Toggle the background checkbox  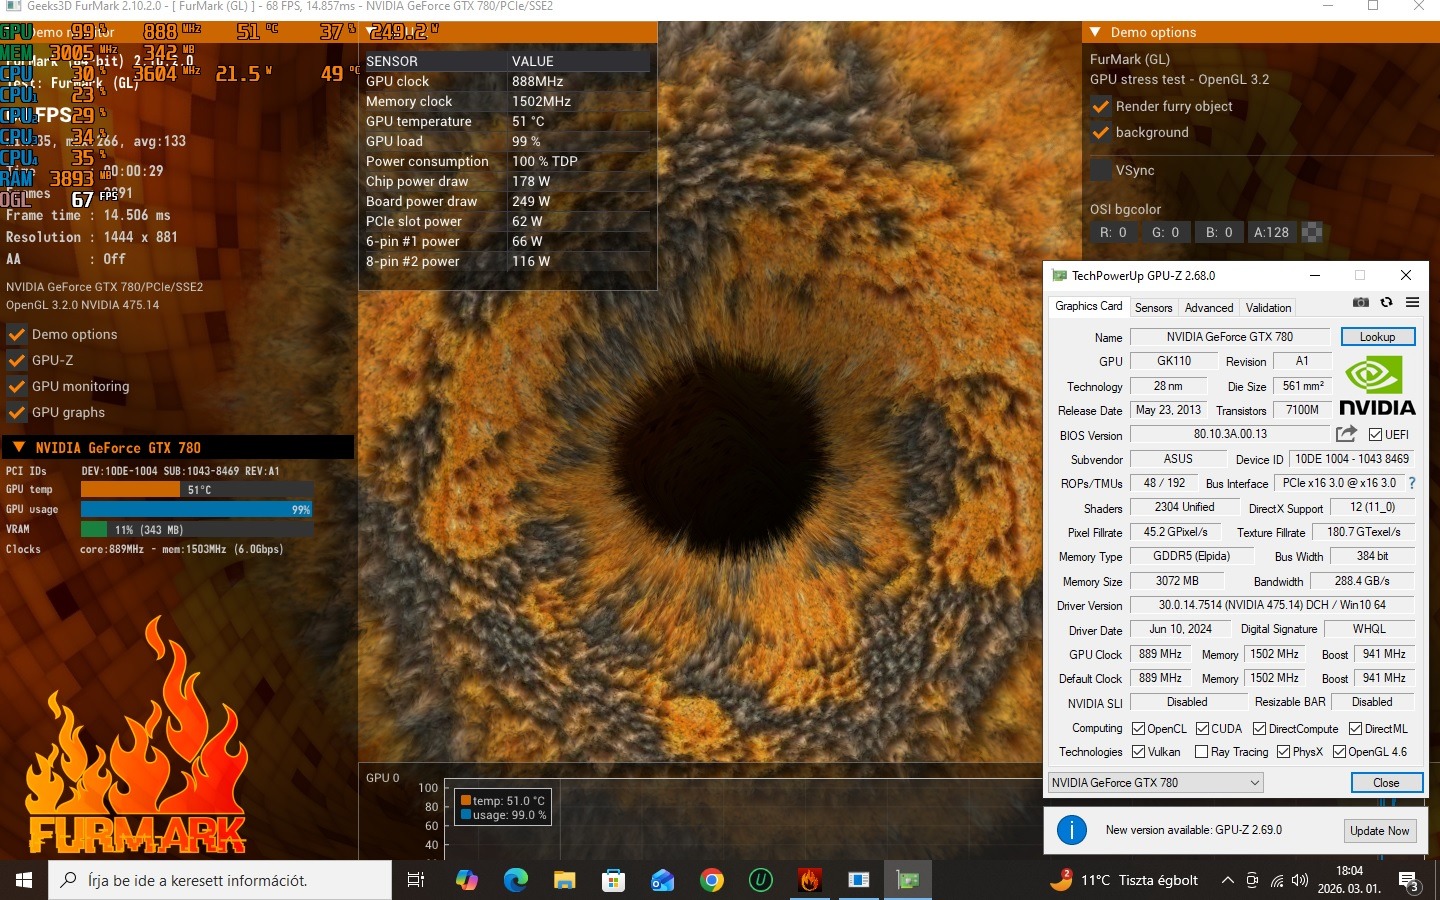pyautogui.click(x=1101, y=132)
